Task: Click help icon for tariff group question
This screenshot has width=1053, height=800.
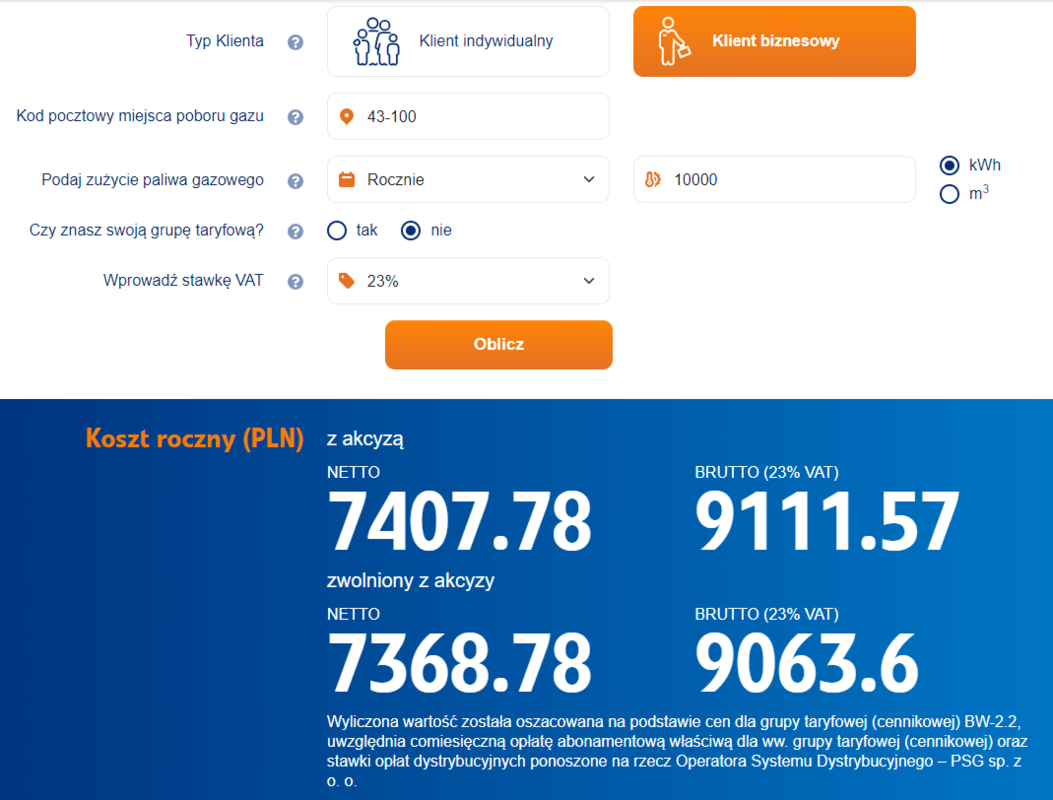Action: (x=295, y=231)
